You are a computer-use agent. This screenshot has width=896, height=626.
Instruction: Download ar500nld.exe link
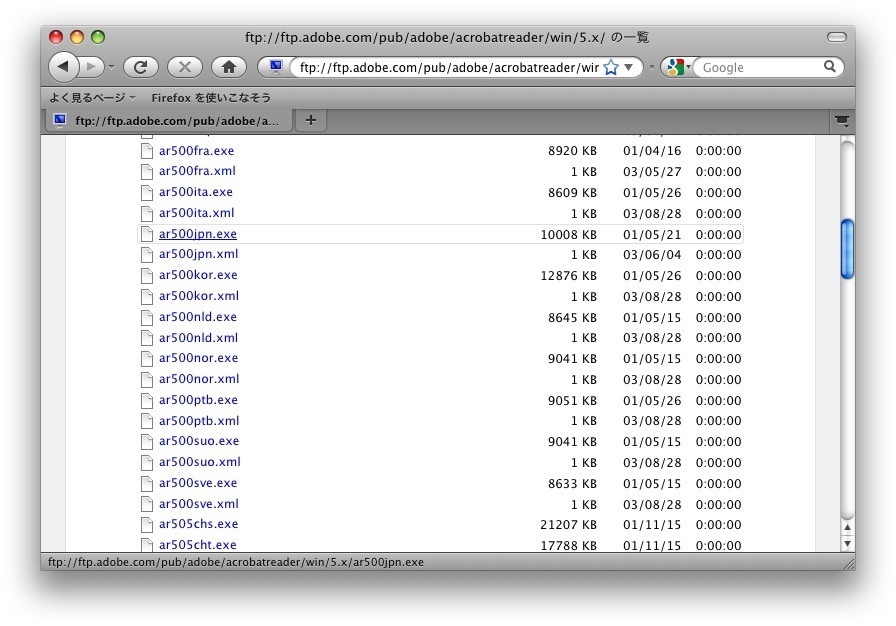198,317
